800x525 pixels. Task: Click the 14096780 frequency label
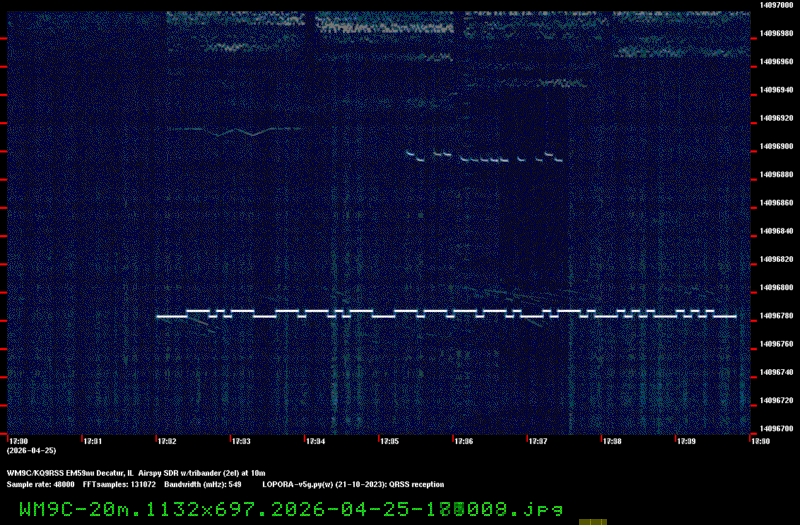[777, 316]
